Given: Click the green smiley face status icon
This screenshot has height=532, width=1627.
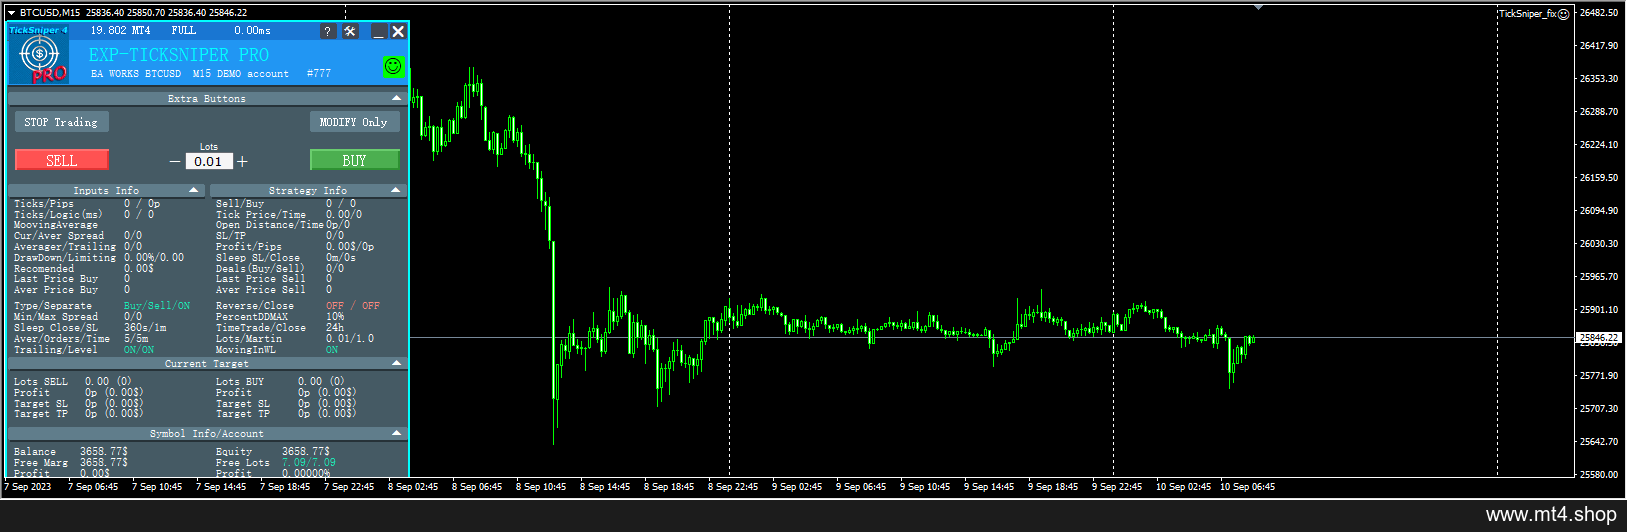Looking at the screenshot, I should point(393,66).
